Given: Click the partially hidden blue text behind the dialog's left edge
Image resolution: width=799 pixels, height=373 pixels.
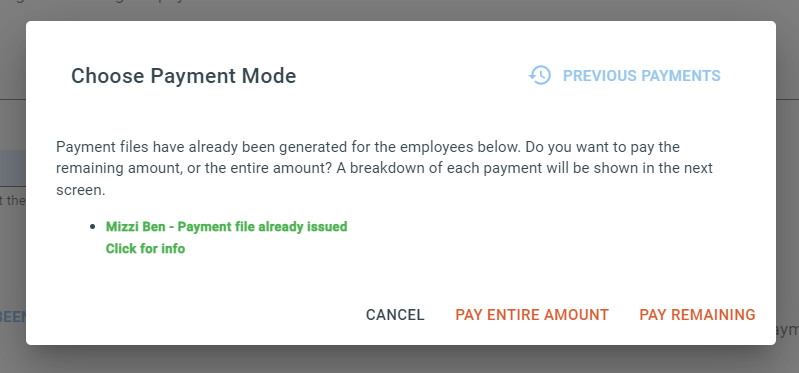Looking at the screenshot, I should click(13, 316).
